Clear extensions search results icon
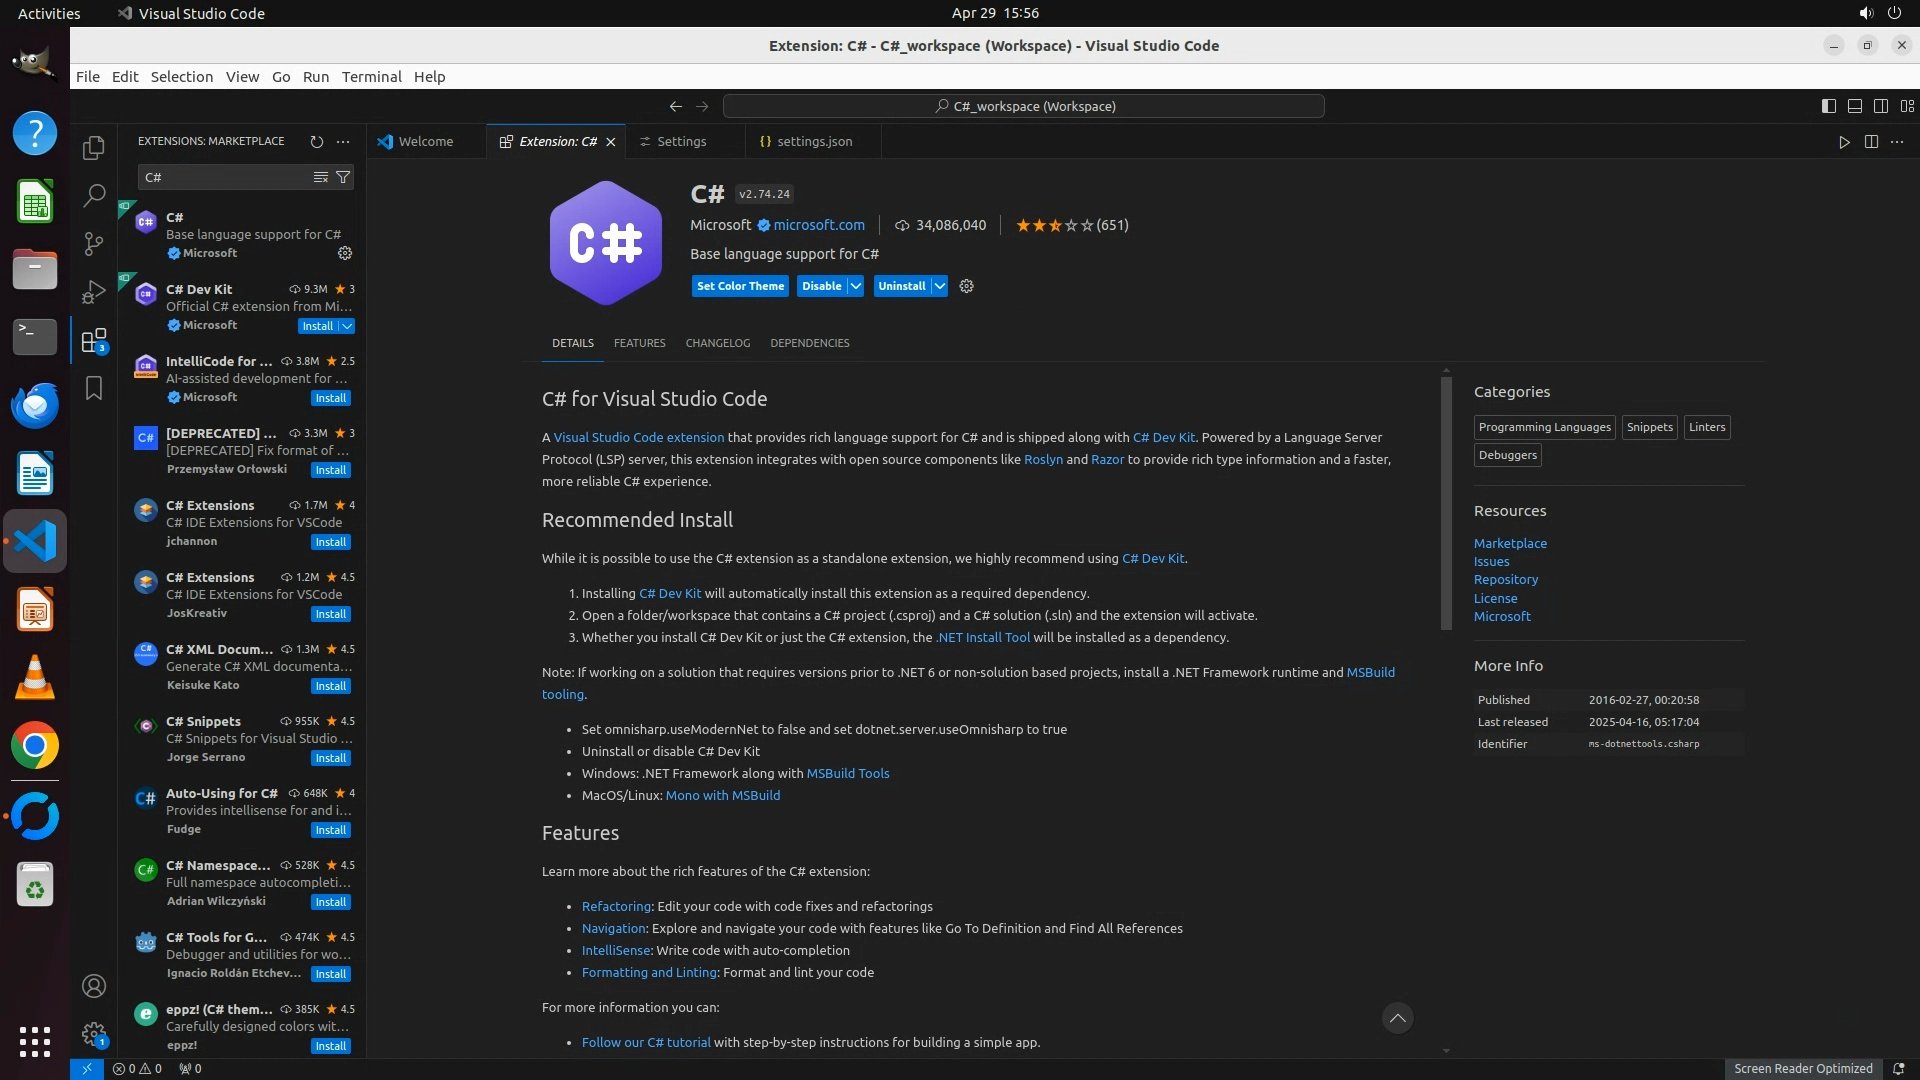1920x1080 pixels. pyautogui.click(x=320, y=177)
